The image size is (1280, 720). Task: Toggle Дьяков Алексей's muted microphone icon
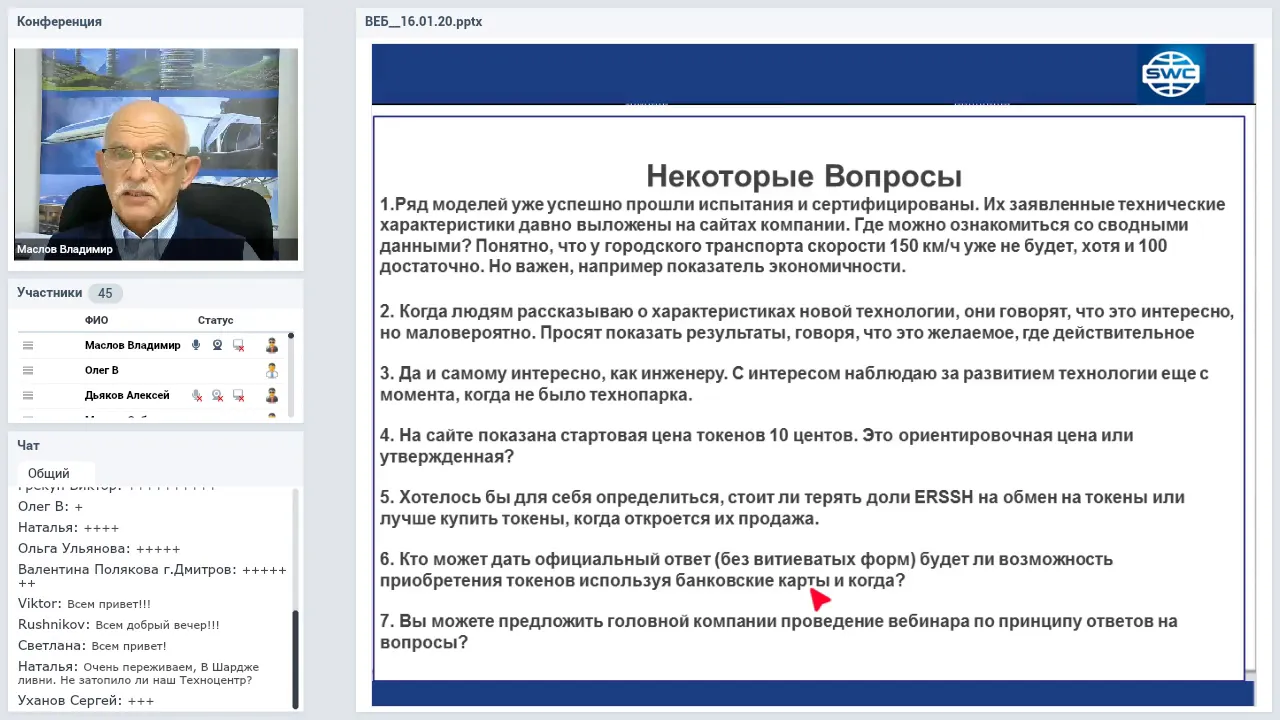coord(197,396)
